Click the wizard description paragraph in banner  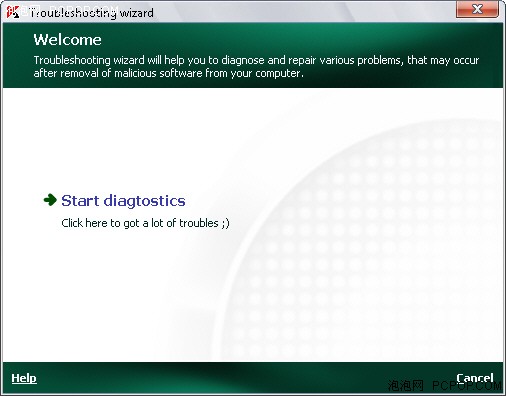(x=256, y=67)
